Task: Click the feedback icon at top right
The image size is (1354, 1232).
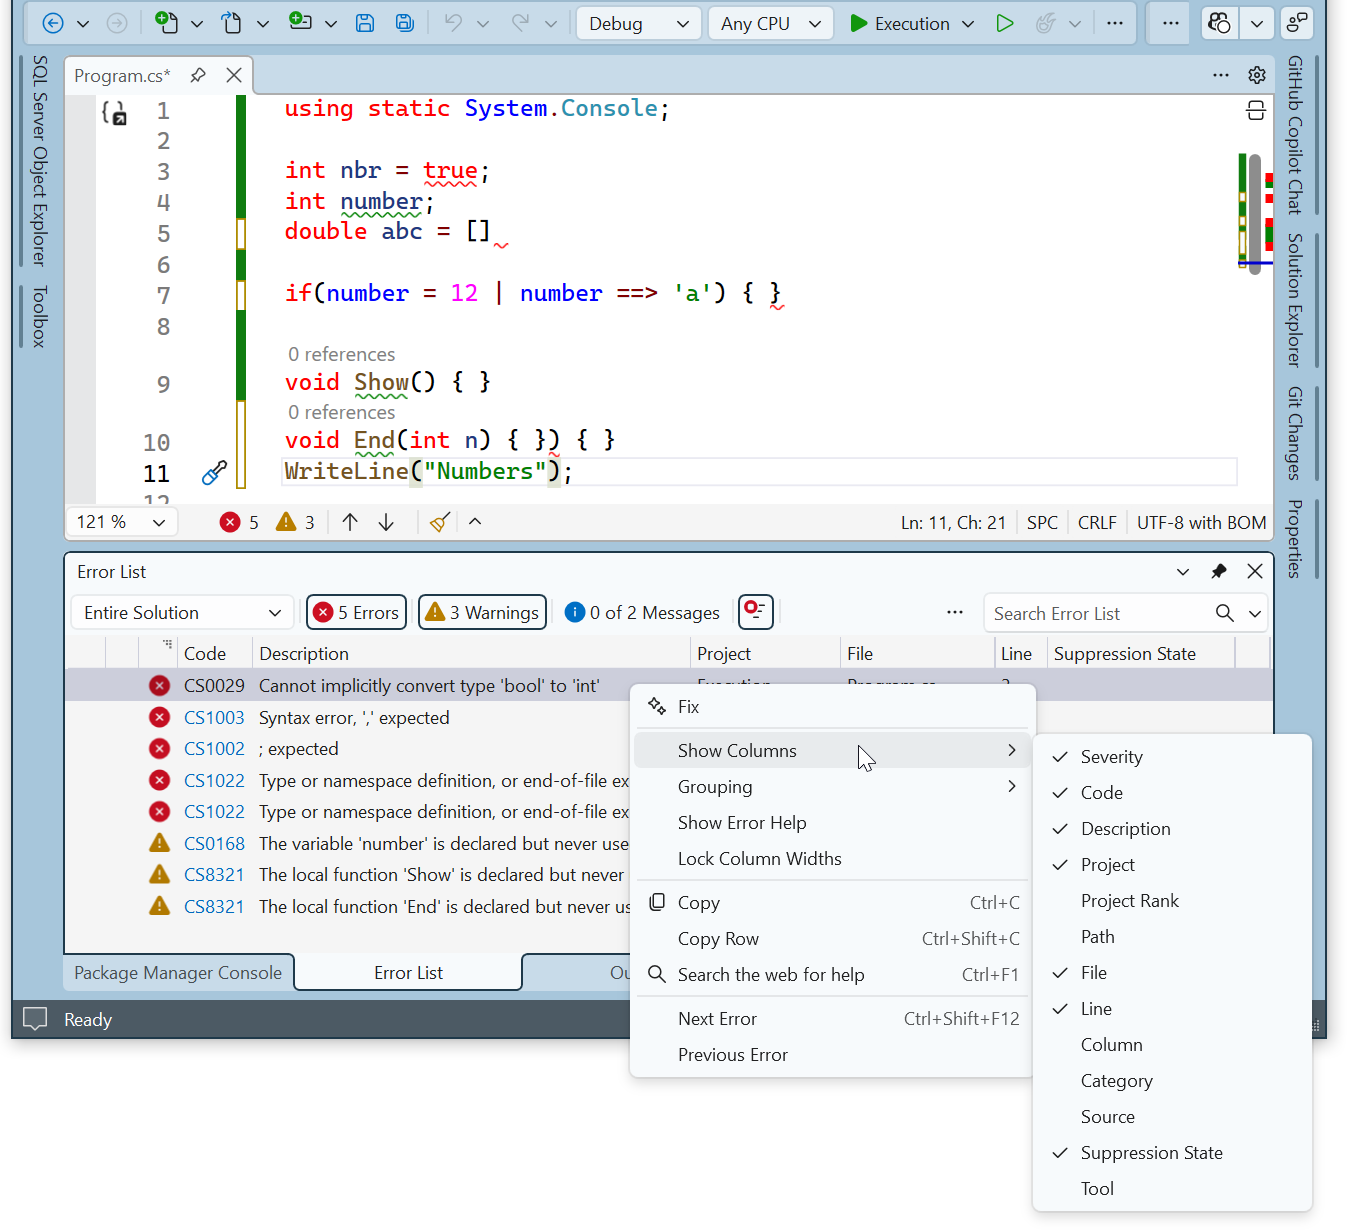Action: tap(1297, 23)
